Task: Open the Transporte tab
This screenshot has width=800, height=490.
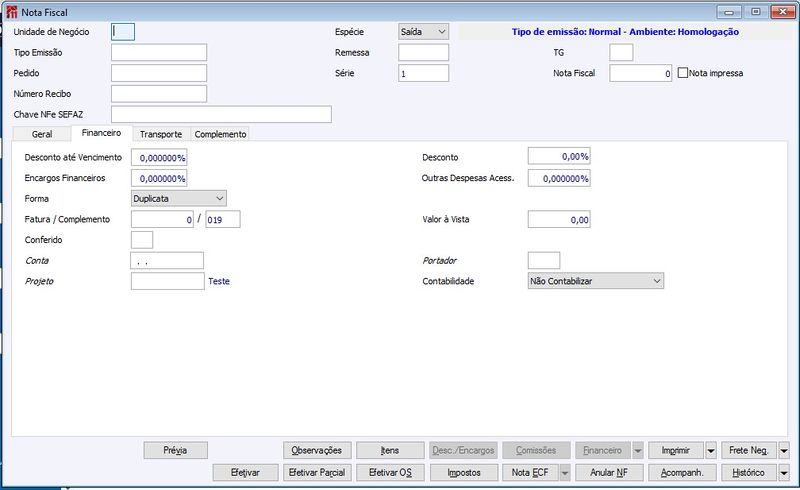Action: (x=161, y=134)
